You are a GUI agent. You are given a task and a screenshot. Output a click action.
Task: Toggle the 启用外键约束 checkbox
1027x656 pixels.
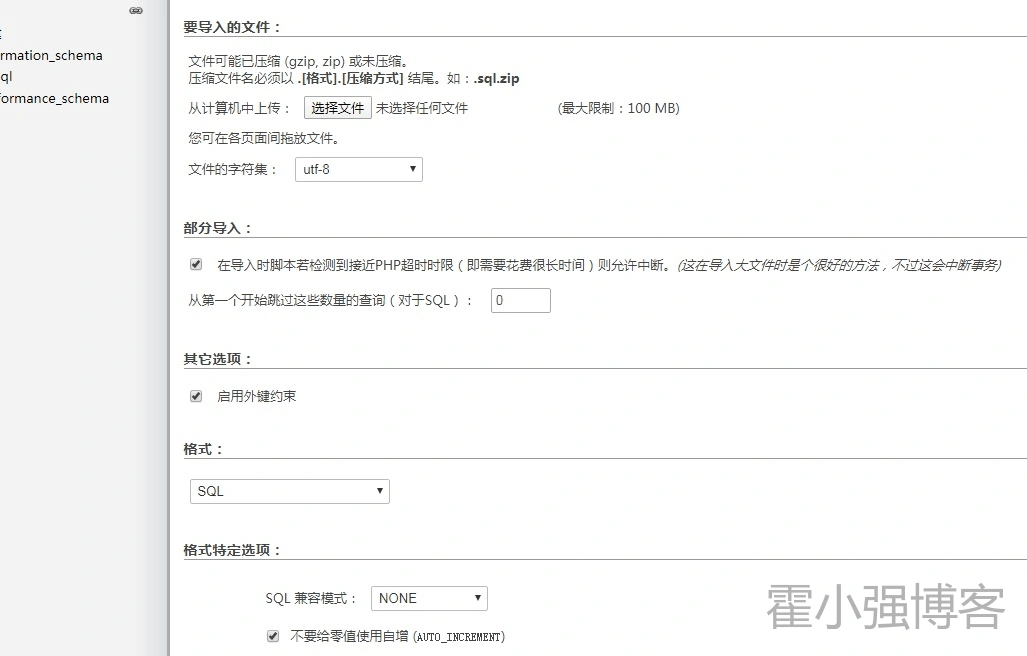coord(196,396)
